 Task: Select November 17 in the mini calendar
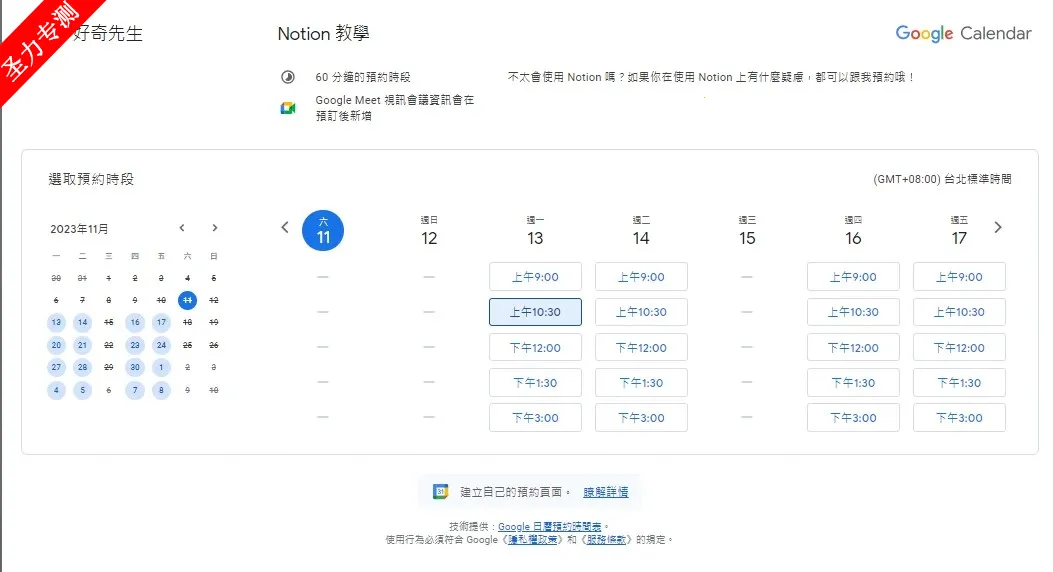coord(161,322)
